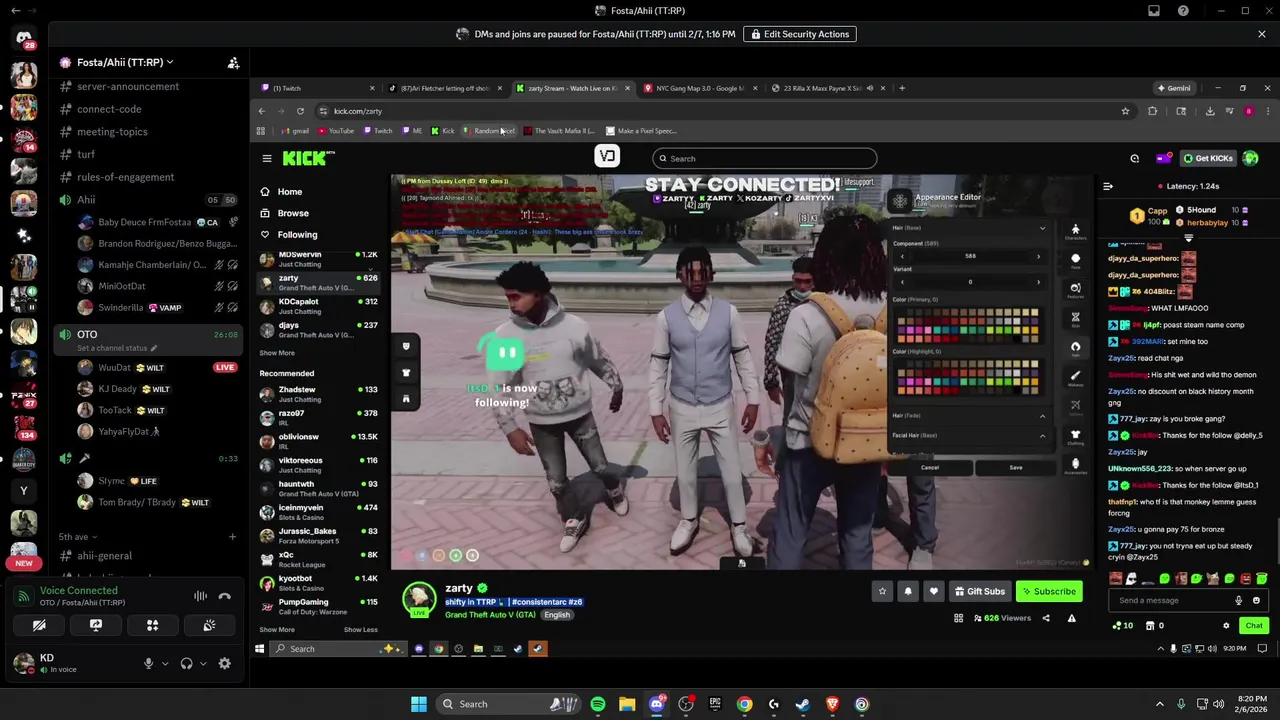
Task: Open Spotify from the Windows taskbar
Action: pos(598,704)
